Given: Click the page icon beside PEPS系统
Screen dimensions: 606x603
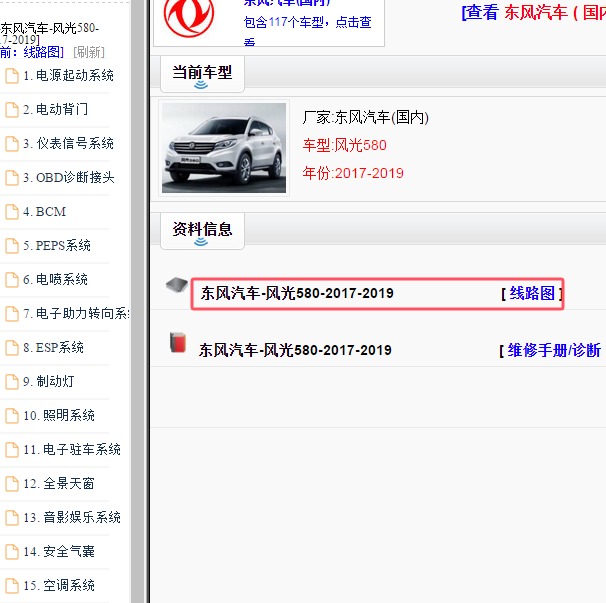Looking at the screenshot, I should click(12, 245).
